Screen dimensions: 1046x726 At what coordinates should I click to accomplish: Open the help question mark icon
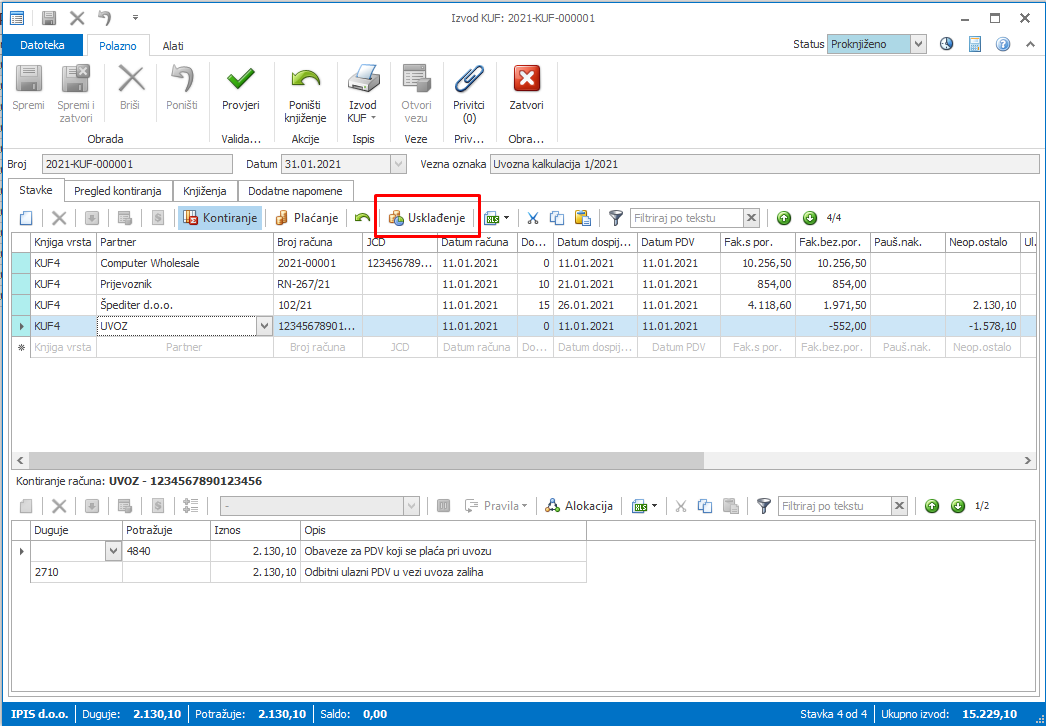pos(1003,45)
